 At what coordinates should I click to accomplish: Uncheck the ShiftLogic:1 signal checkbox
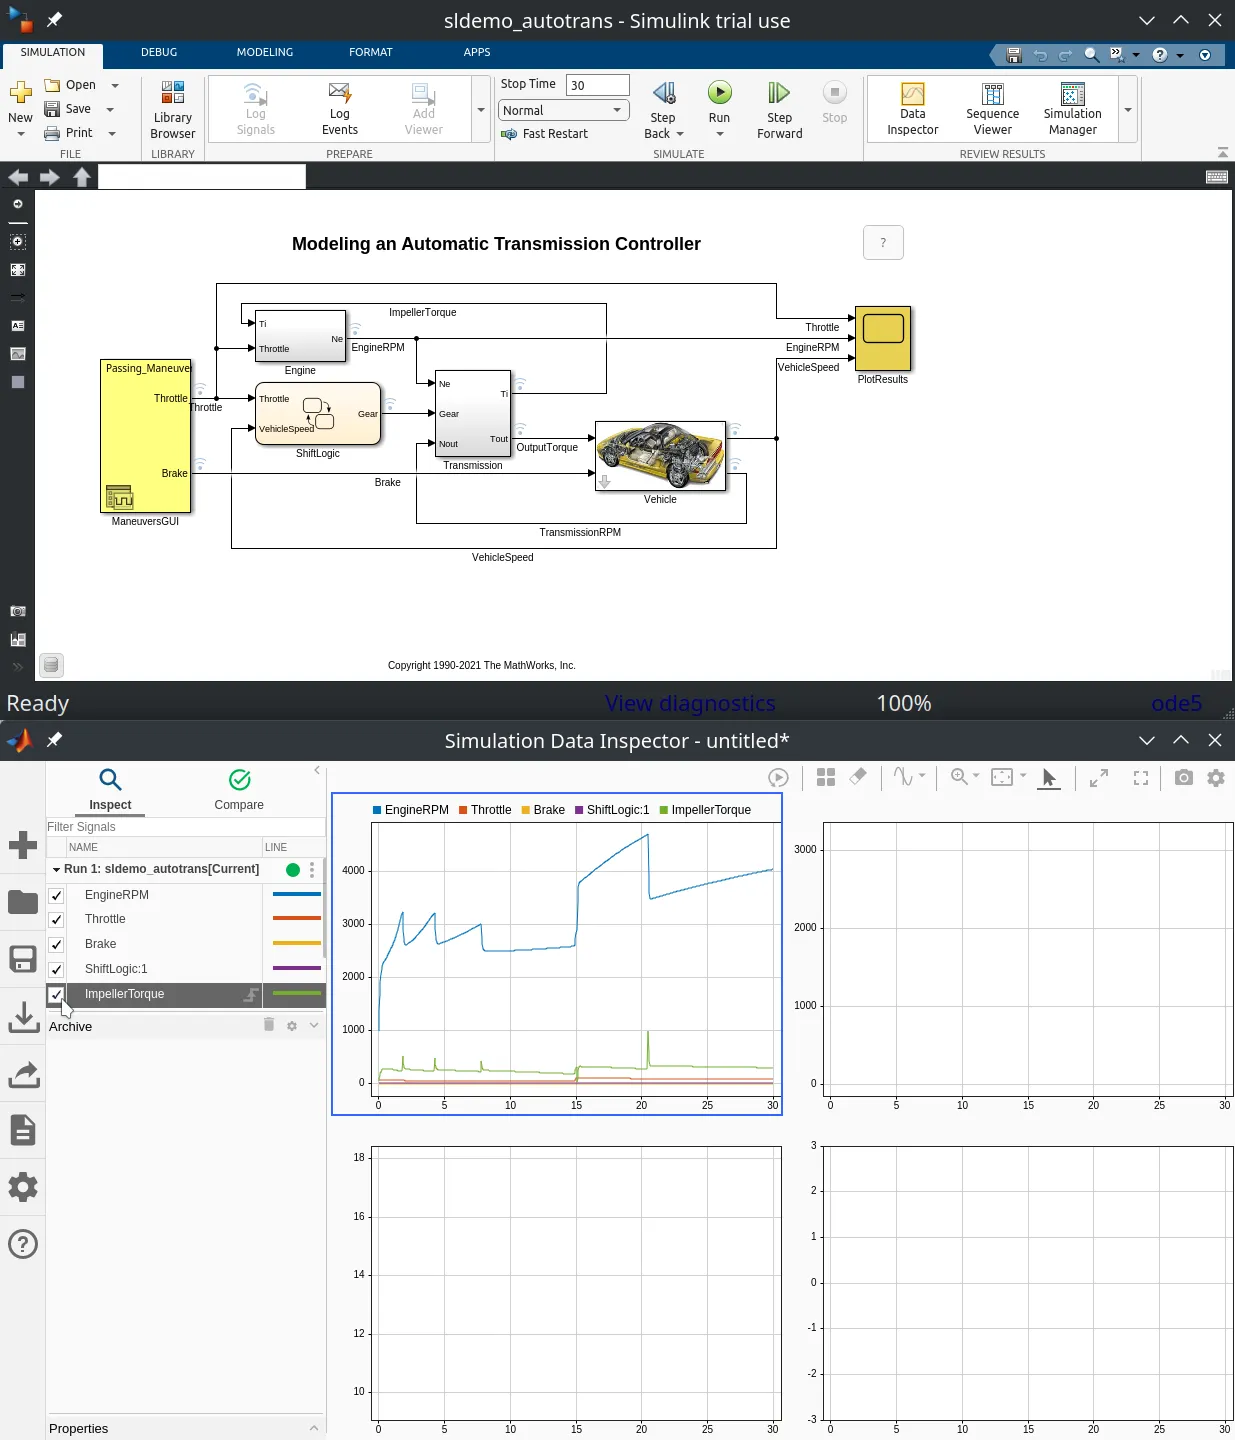pyautogui.click(x=56, y=970)
